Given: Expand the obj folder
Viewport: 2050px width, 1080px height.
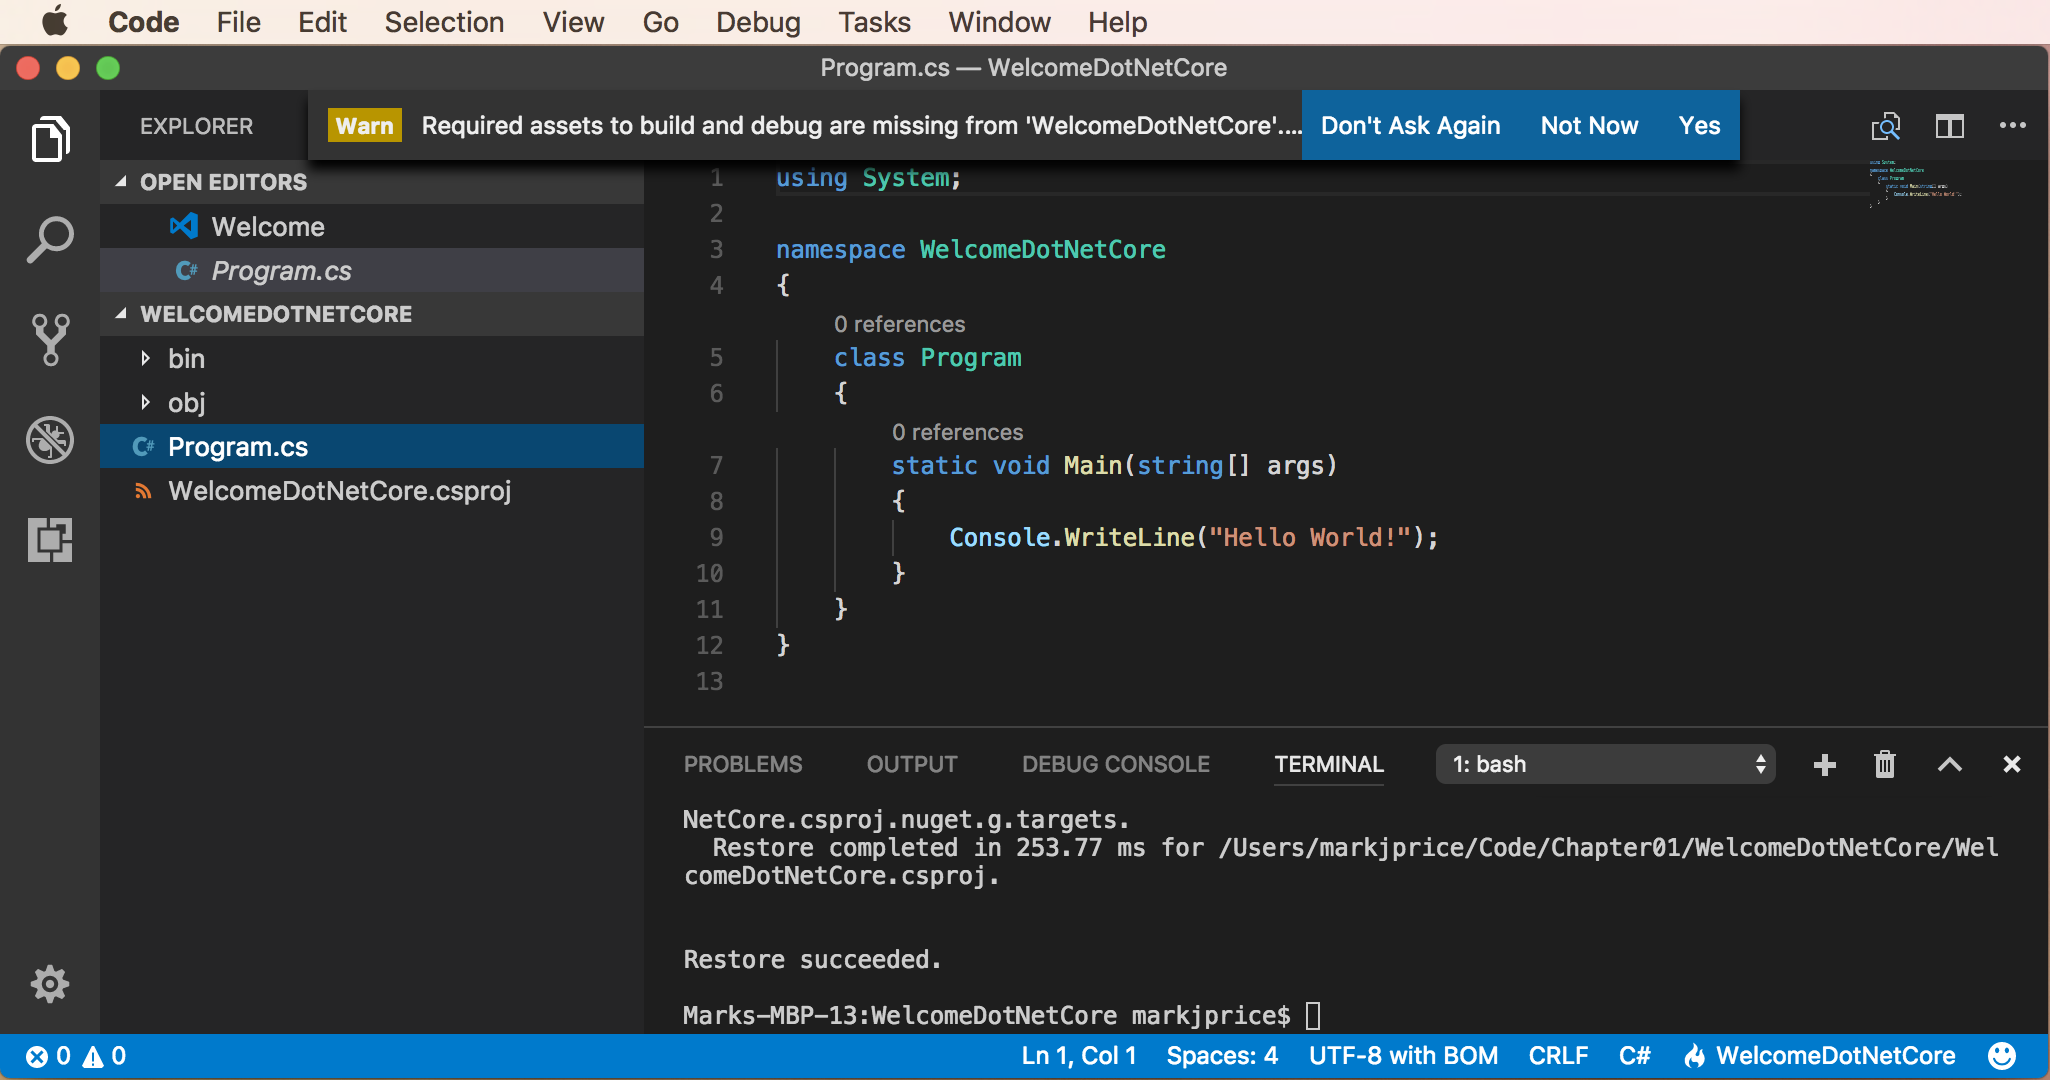Looking at the screenshot, I should coord(146,402).
